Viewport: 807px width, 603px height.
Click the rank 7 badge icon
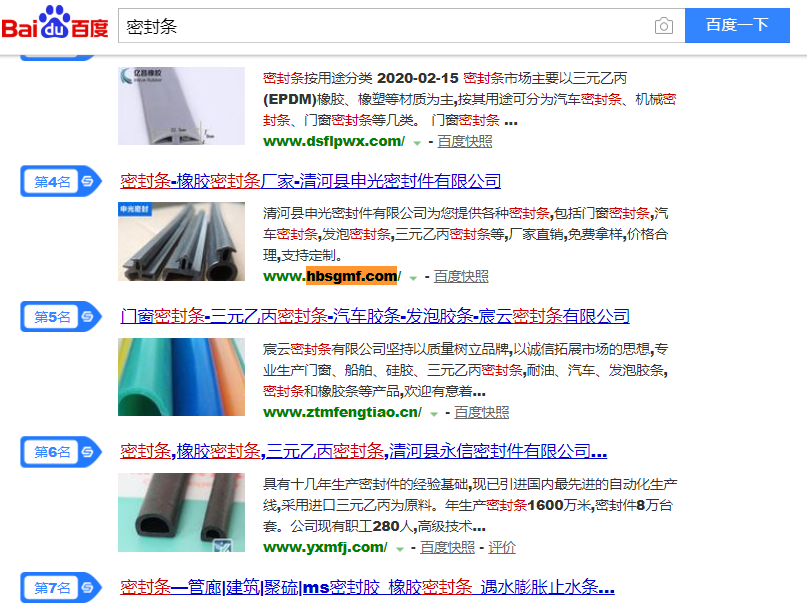(61, 587)
